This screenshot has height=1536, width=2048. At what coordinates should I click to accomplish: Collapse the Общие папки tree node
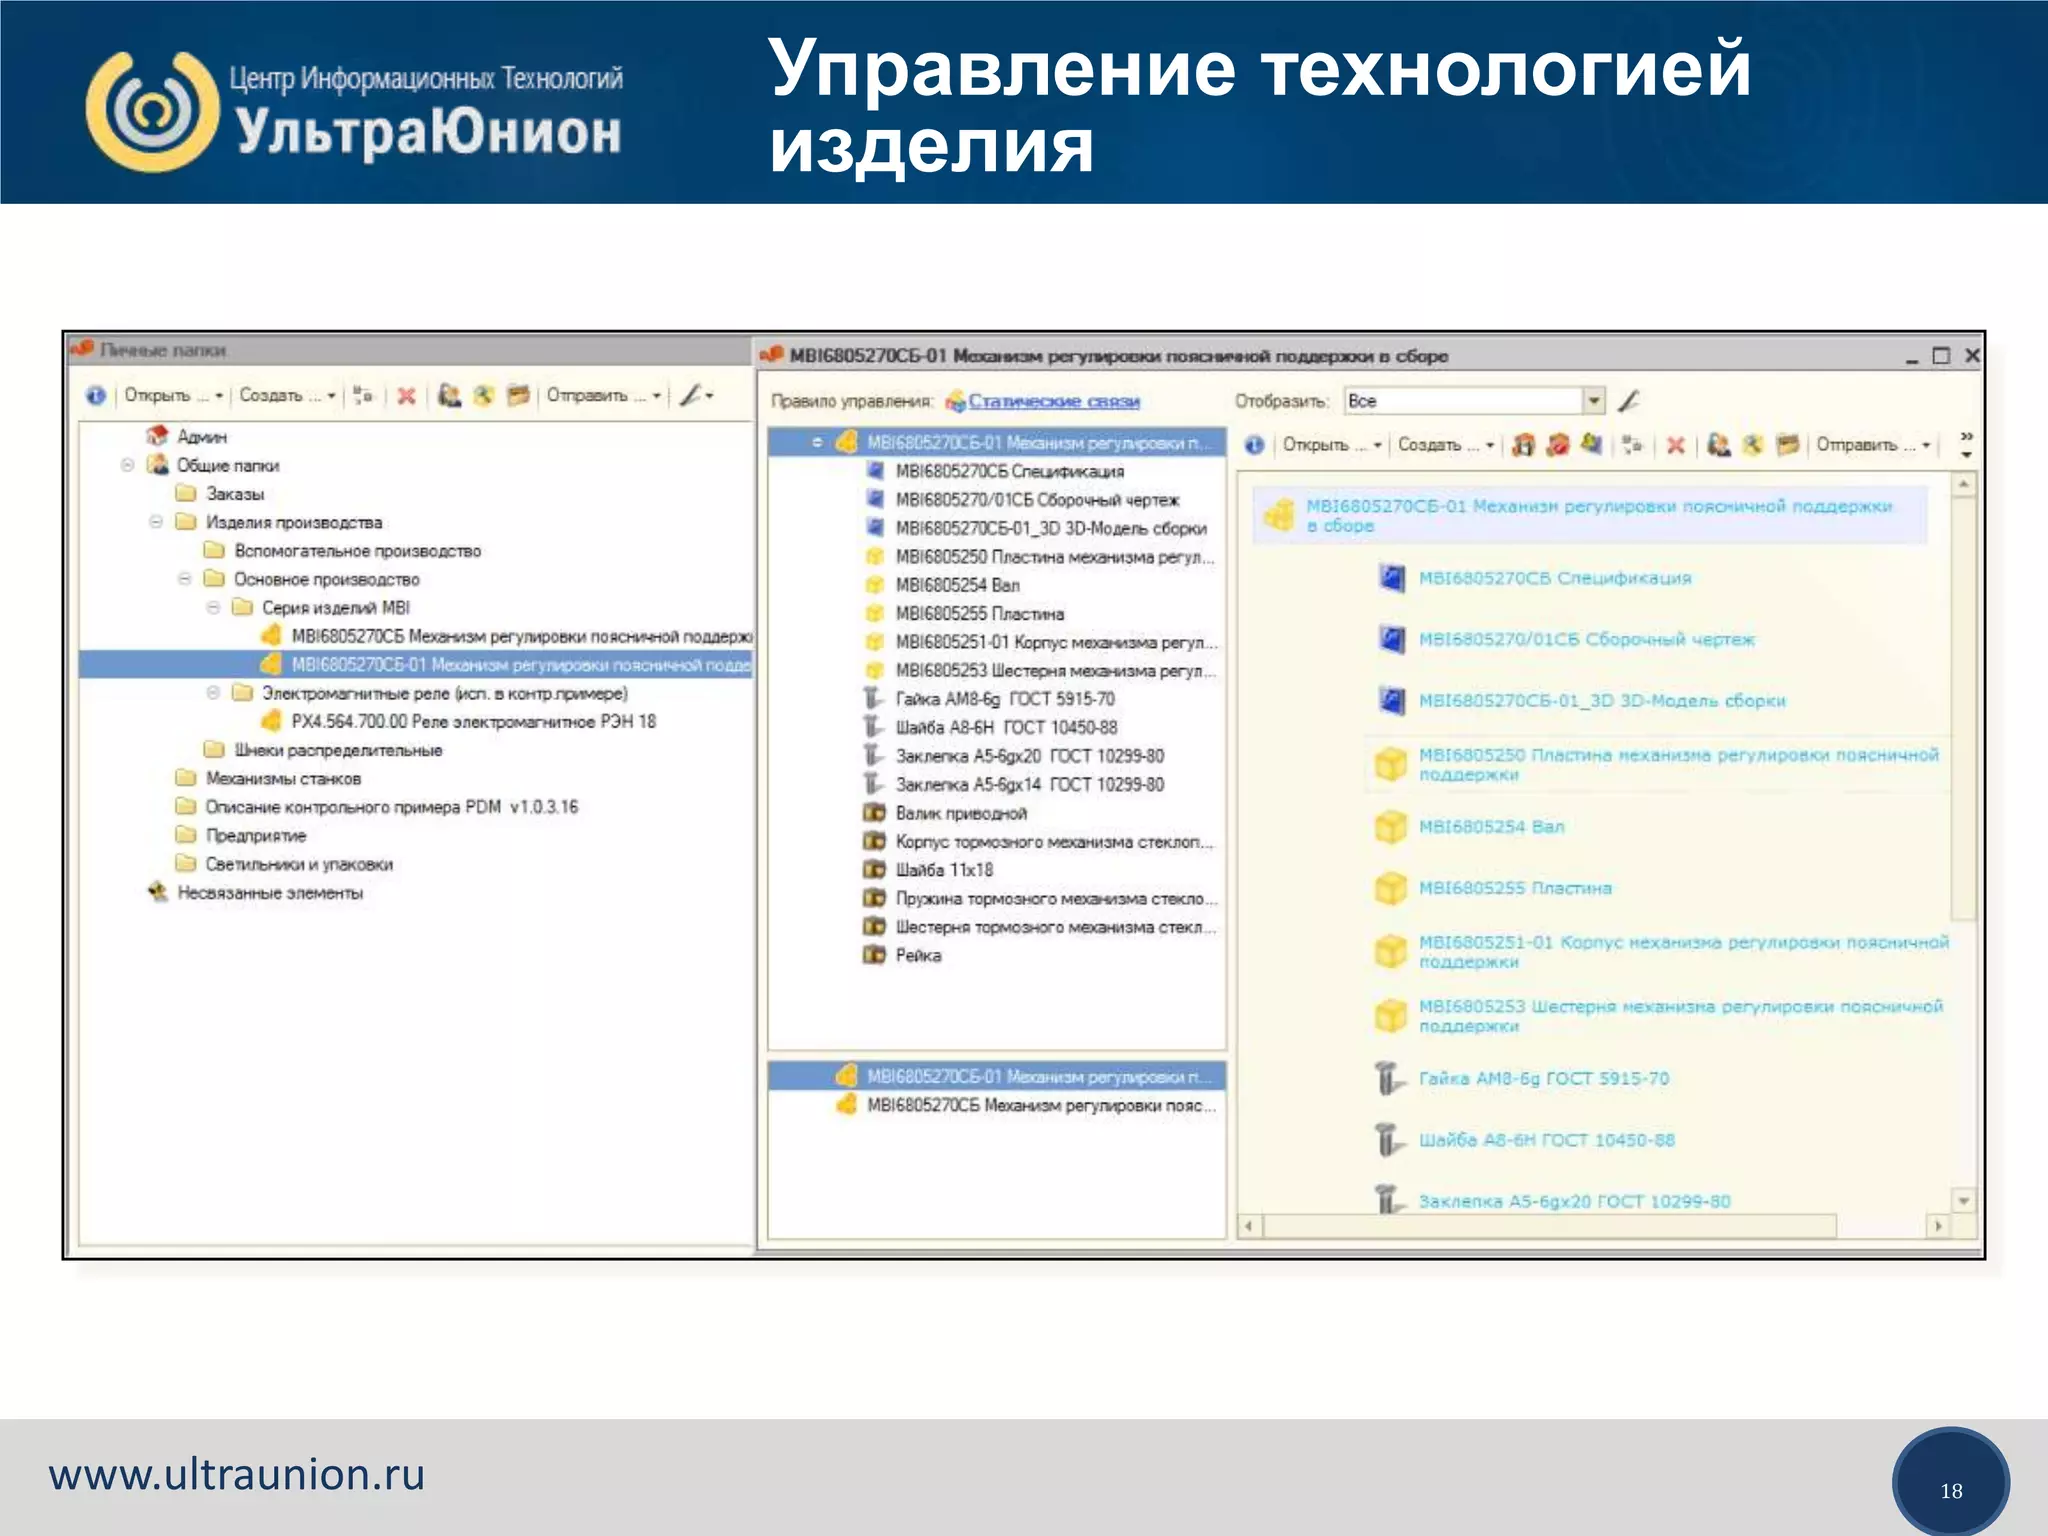(127, 465)
